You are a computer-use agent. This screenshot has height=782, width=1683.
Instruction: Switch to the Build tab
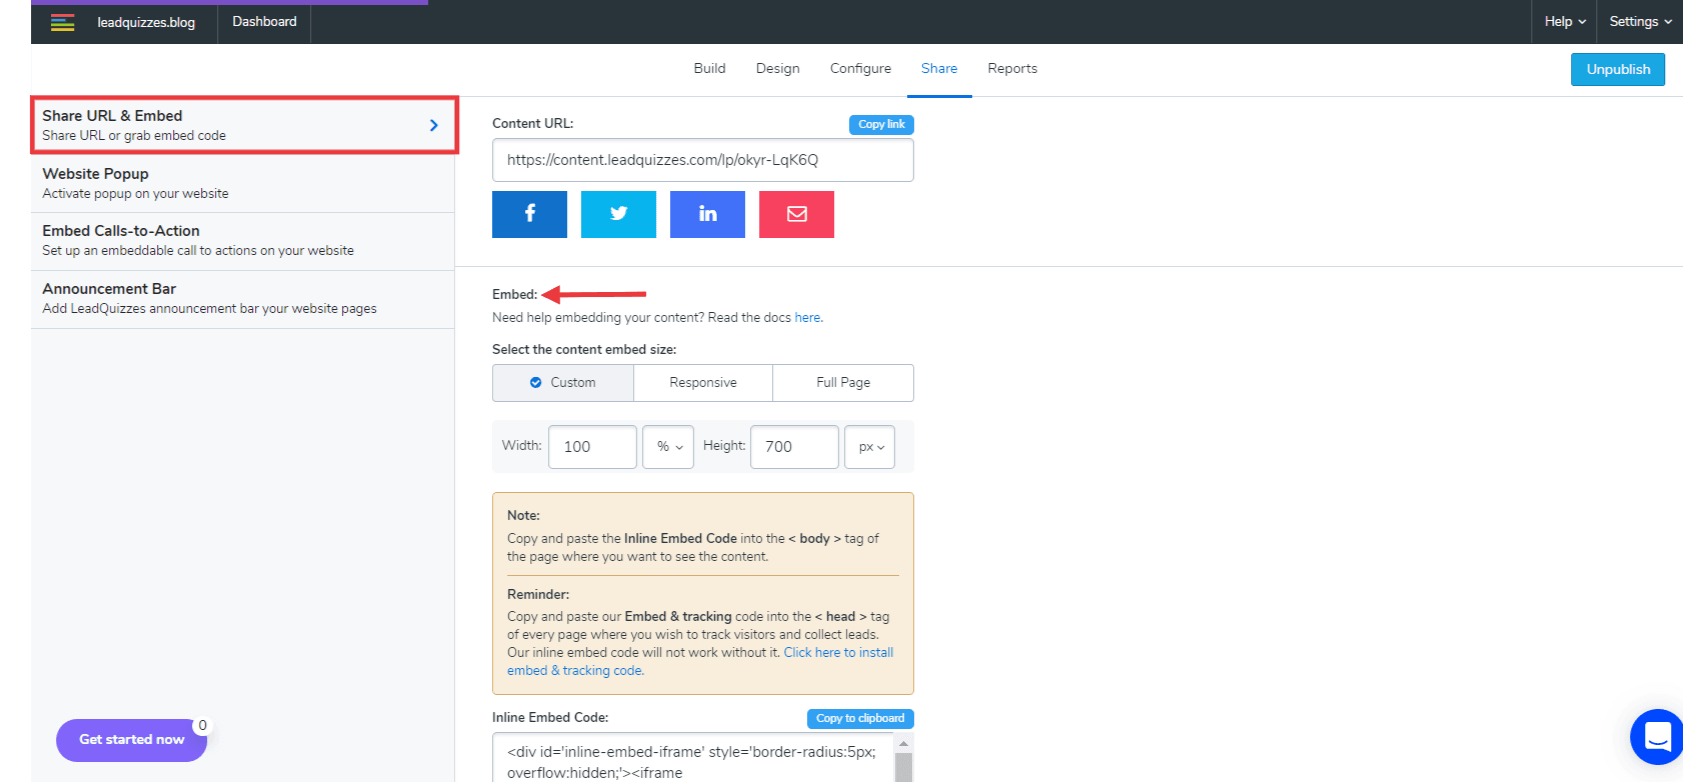point(710,68)
